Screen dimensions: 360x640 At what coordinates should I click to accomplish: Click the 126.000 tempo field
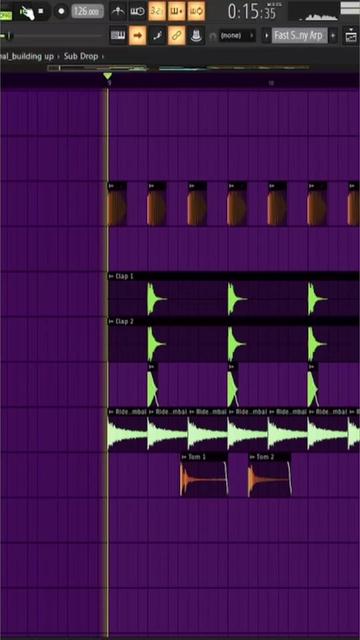click(x=87, y=11)
